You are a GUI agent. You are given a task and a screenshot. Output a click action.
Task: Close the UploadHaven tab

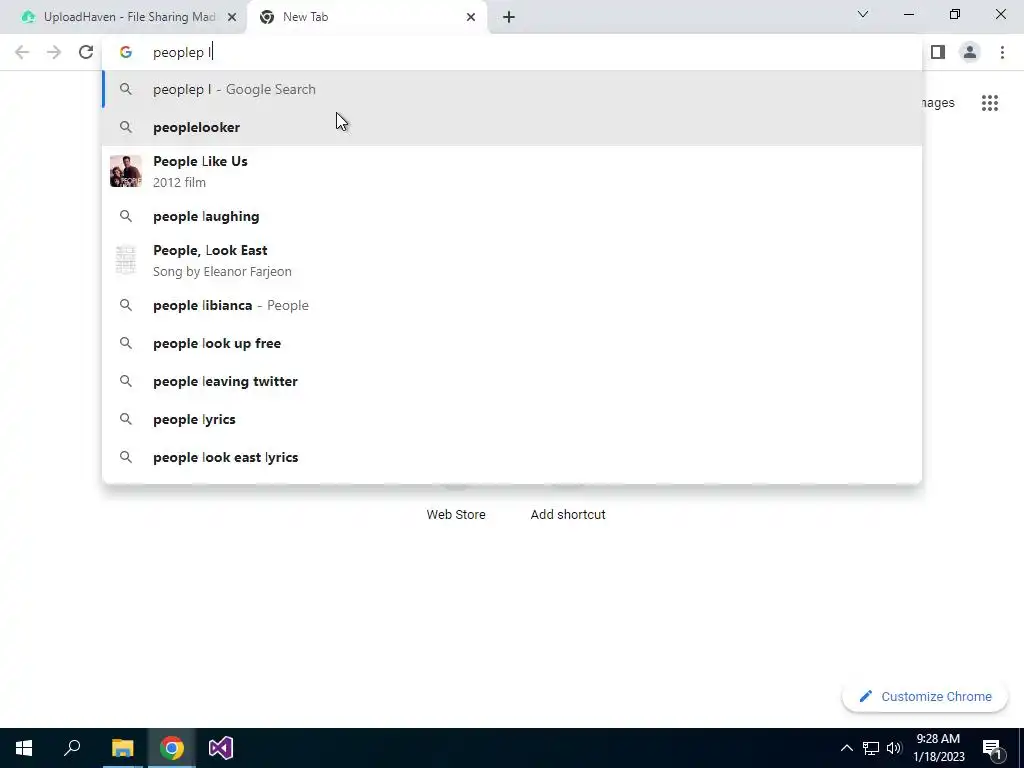coord(232,17)
